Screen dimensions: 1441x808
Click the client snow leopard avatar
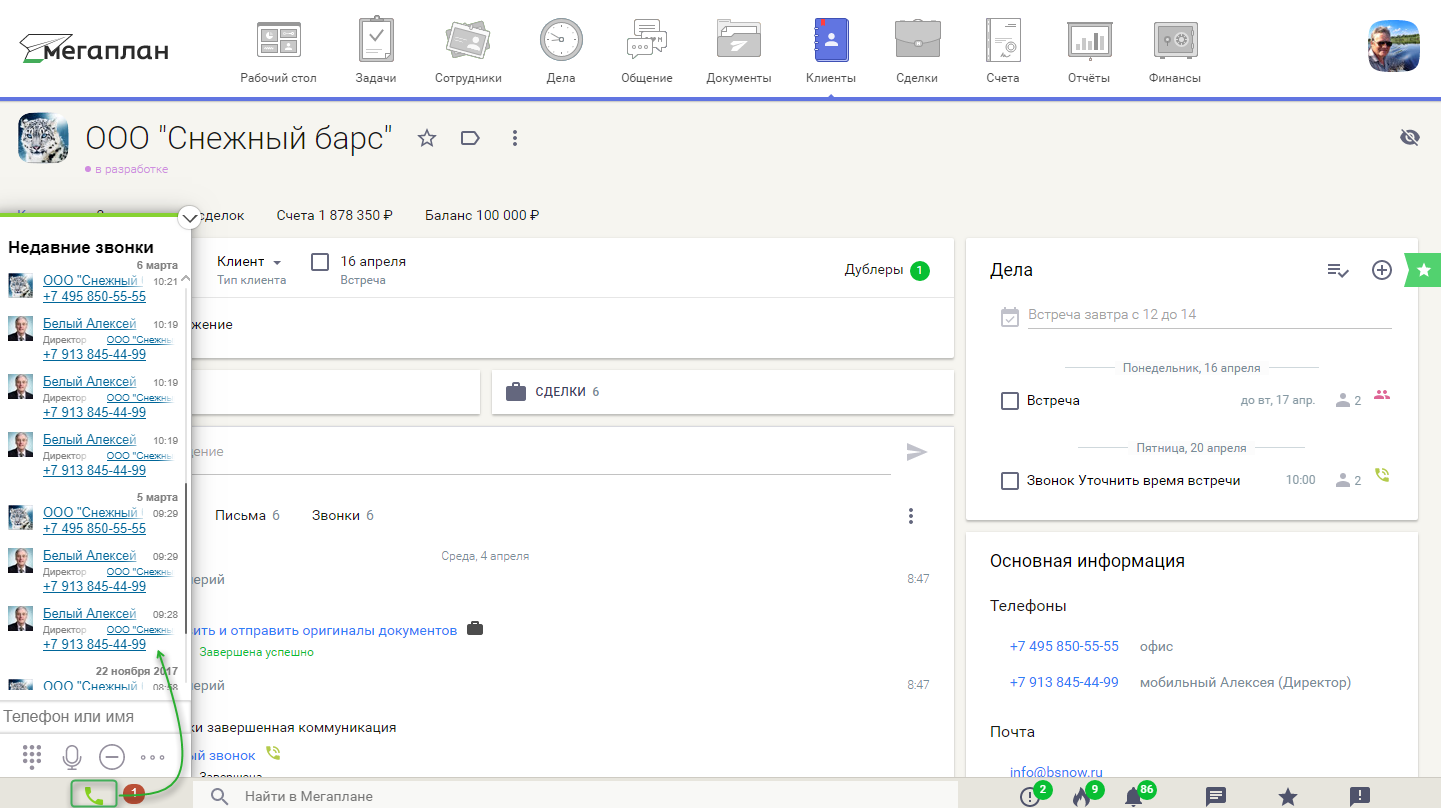(43, 138)
